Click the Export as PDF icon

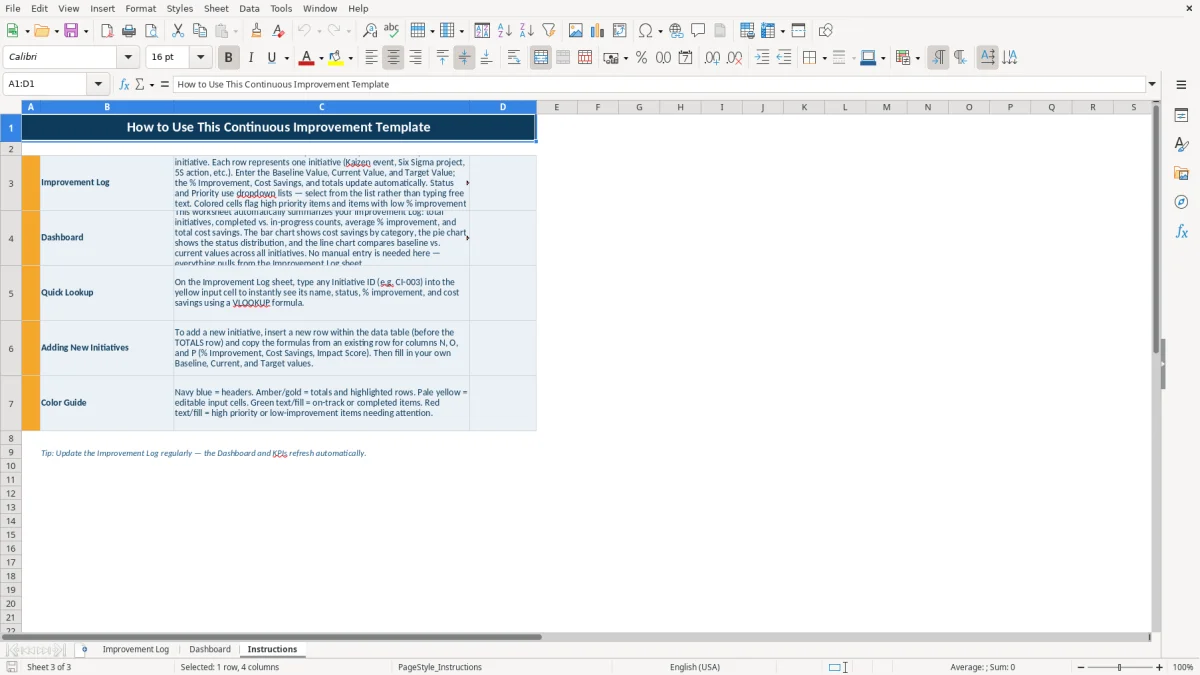[x=107, y=31]
